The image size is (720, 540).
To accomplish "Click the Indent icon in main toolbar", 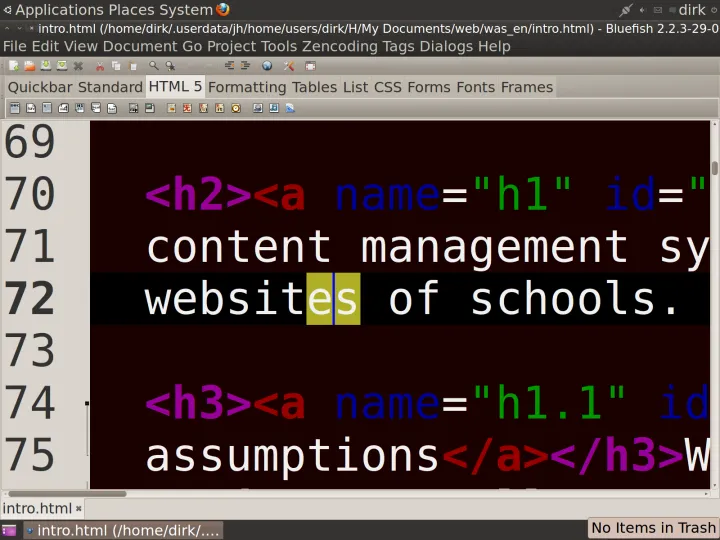I will point(245,66).
